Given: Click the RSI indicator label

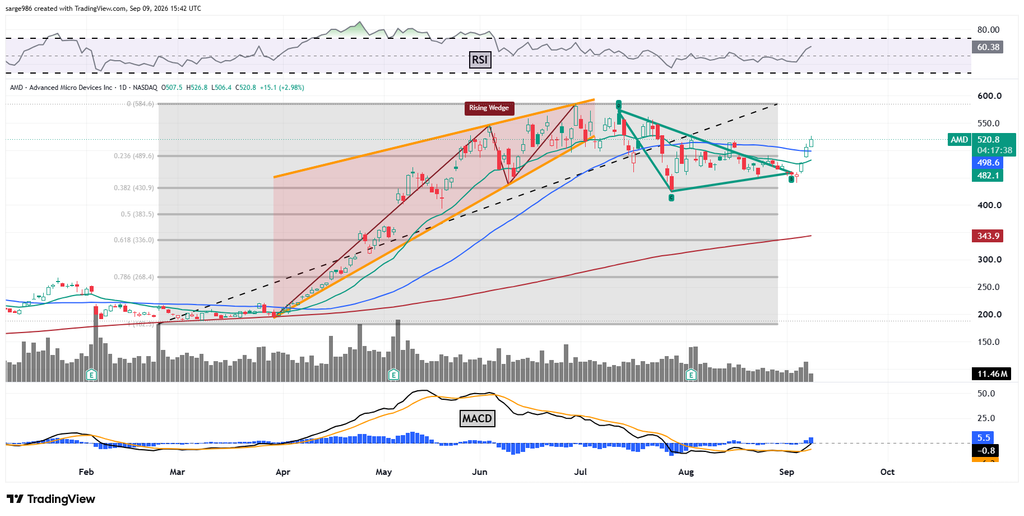Looking at the screenshot, I should [480, 61].
